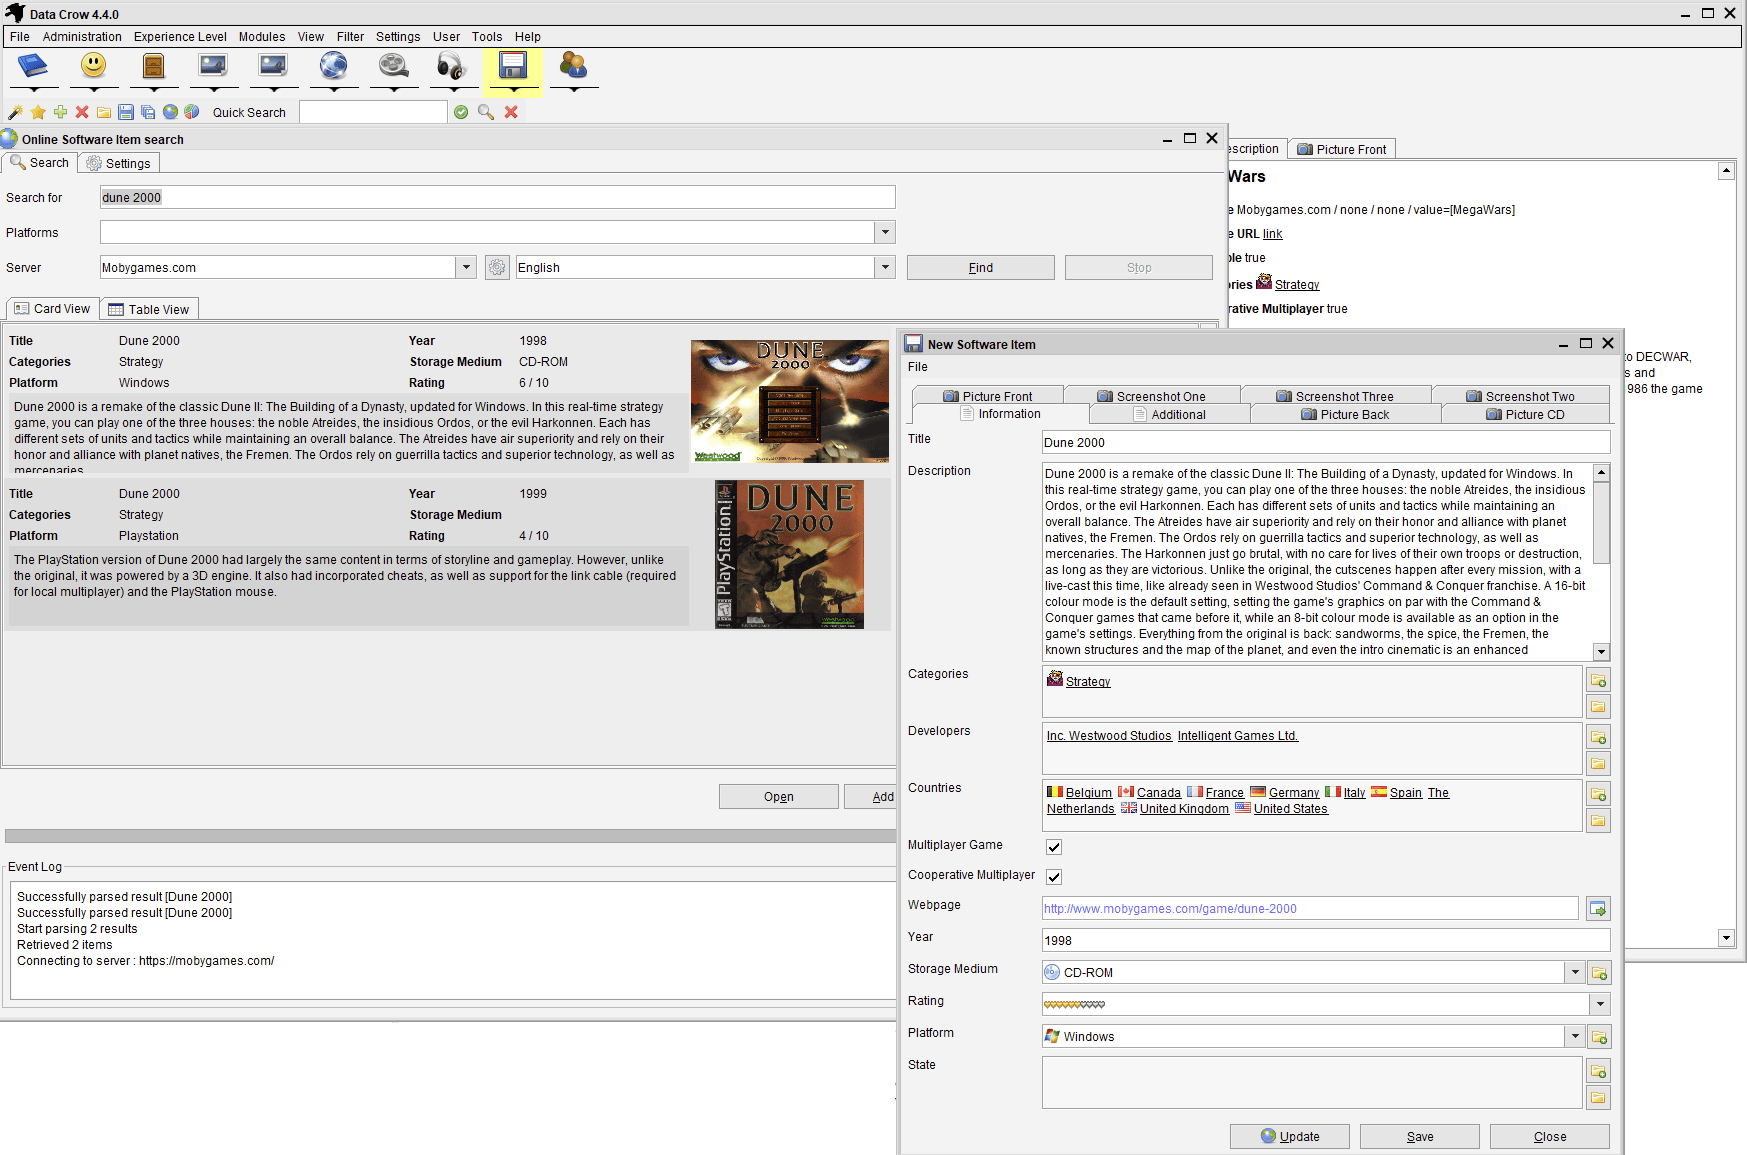Click the Find button
Viewport: 1747px width, 1155px height.
pos(981,268)
